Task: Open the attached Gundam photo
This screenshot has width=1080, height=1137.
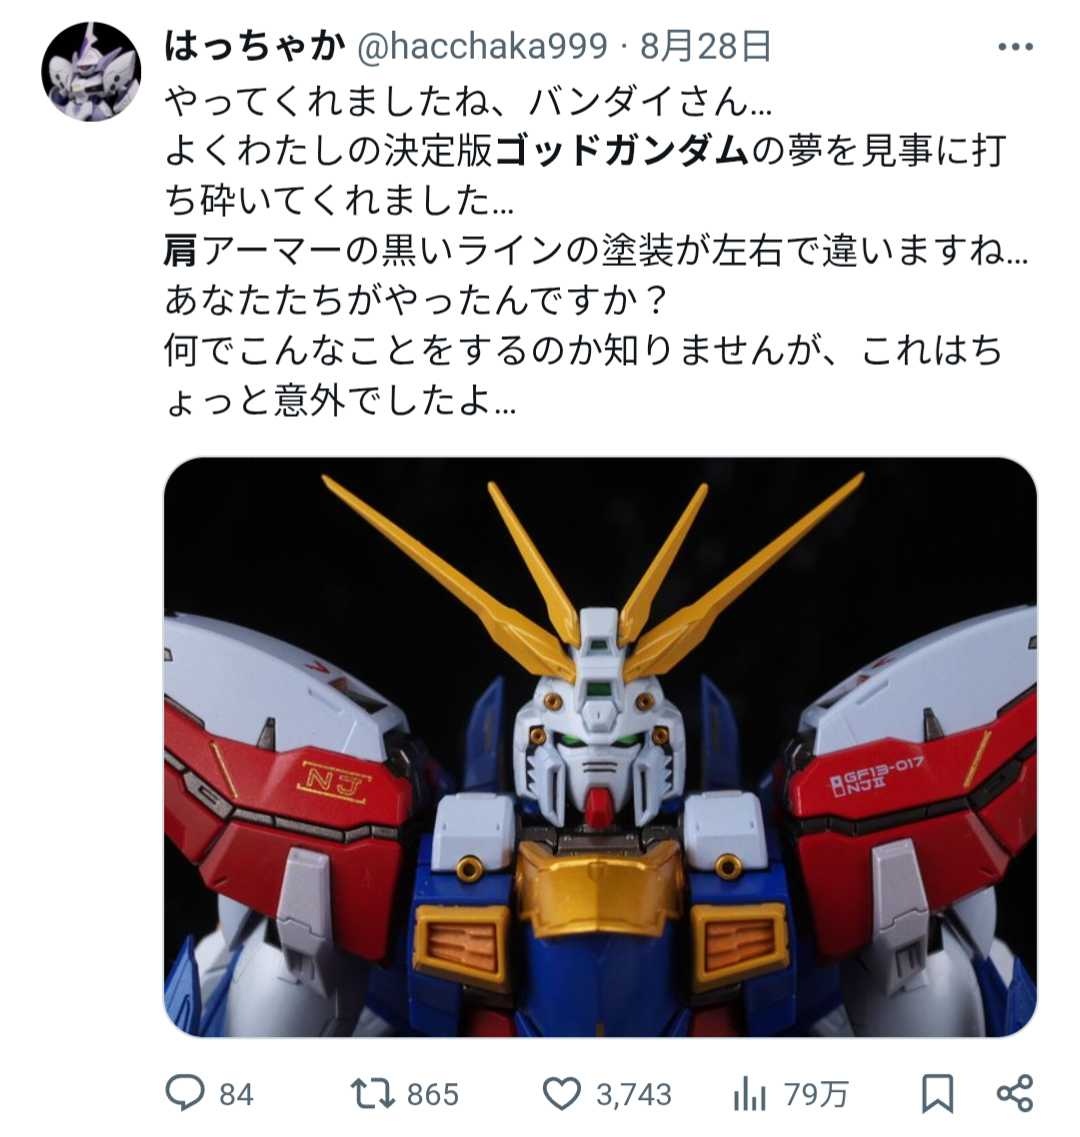Action: click(x=600, y=747)
